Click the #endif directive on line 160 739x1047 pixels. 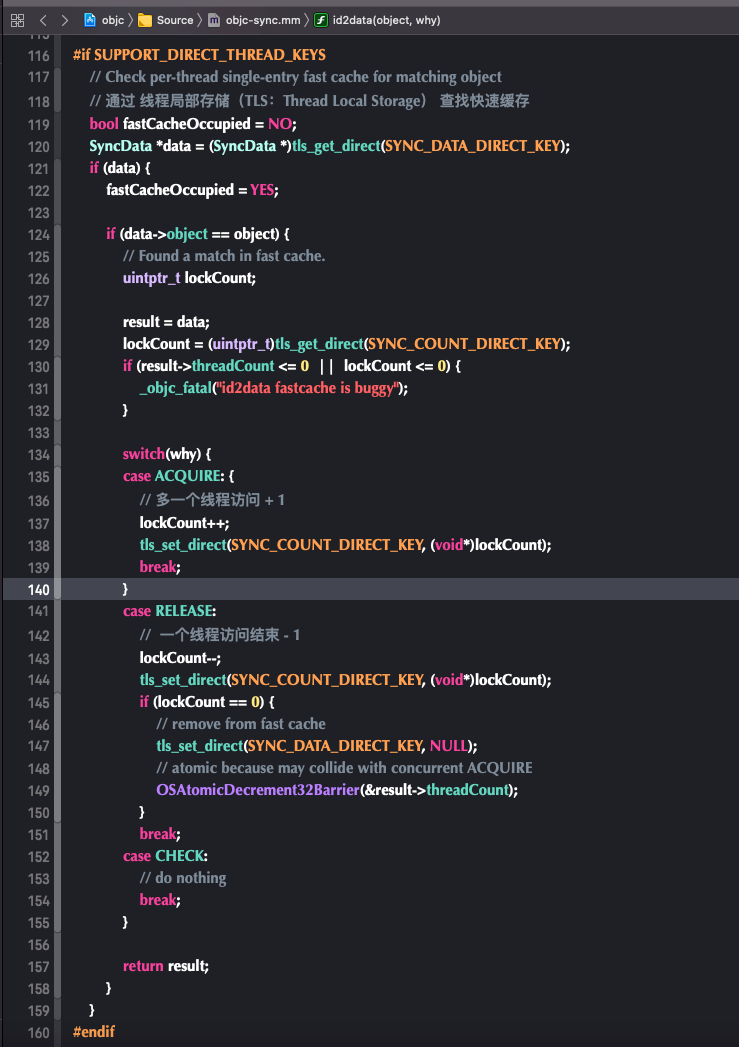[94, 1032]
